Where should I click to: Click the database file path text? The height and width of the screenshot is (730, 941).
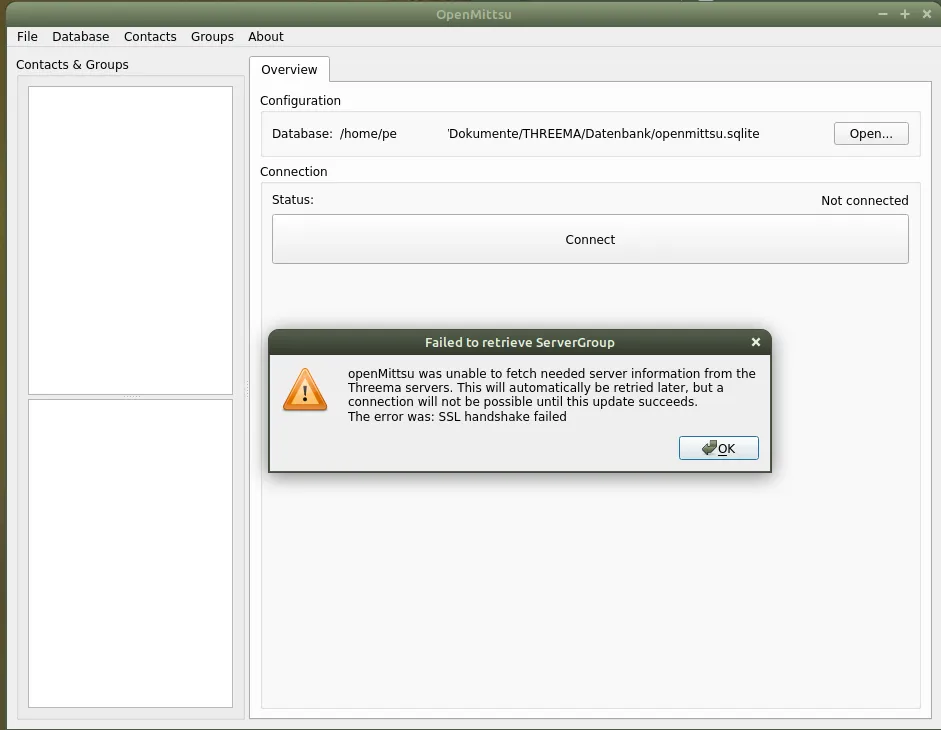[x=550, y=134]
